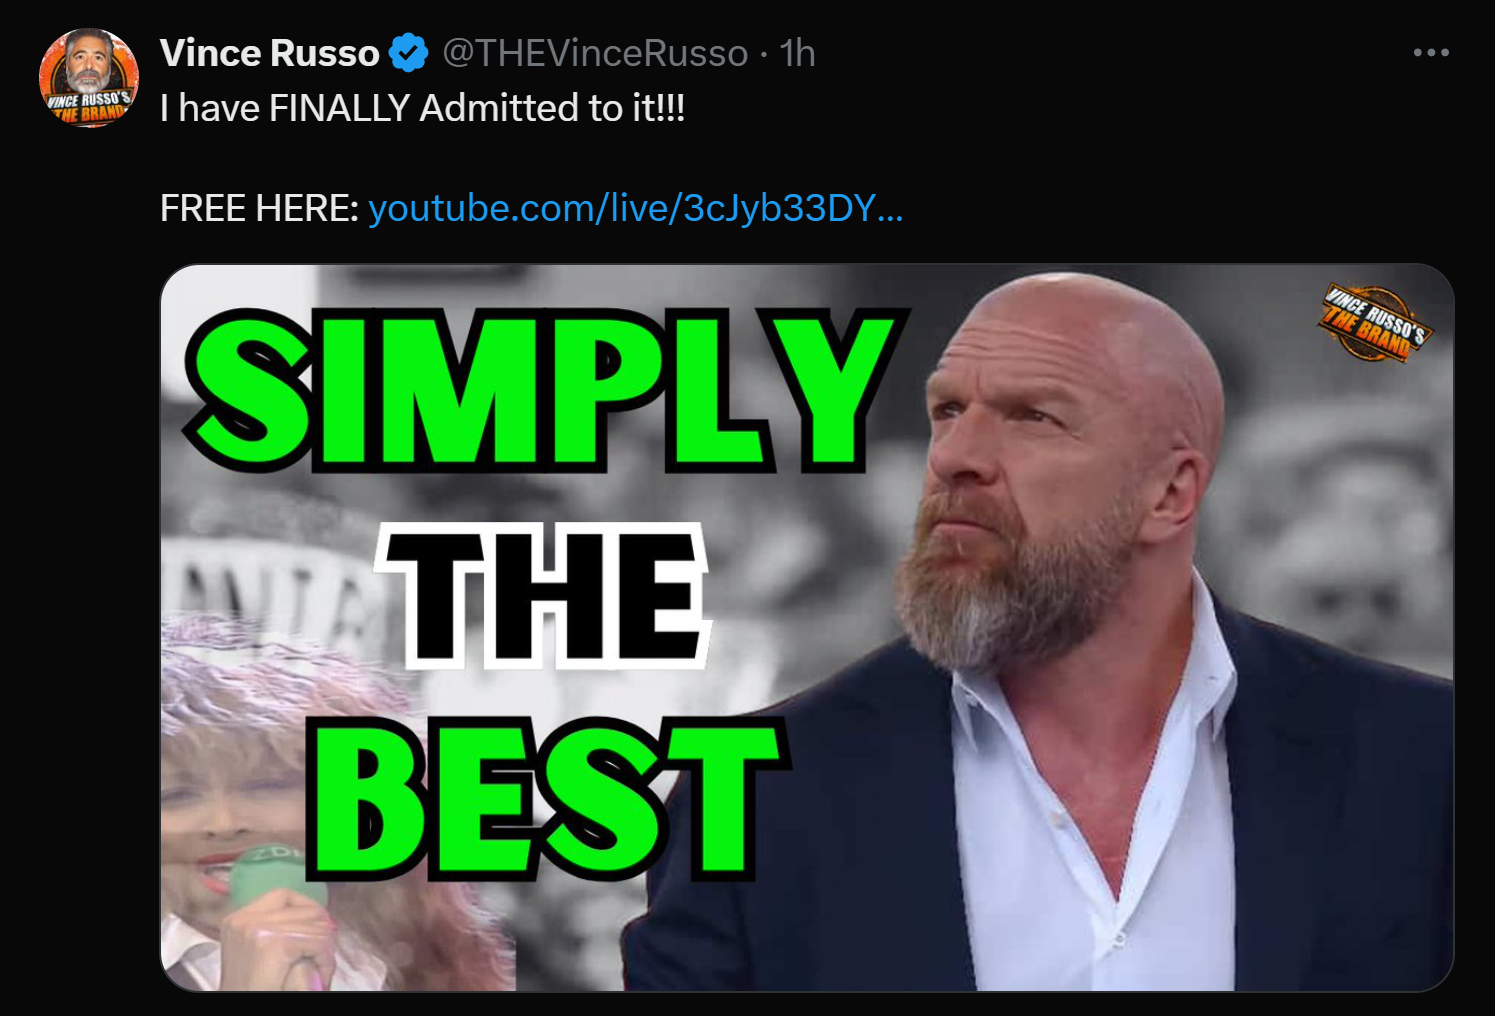Open Vince Russo's profile avatar
This screenshot has height=1016, width=1495.
[88, 78]
